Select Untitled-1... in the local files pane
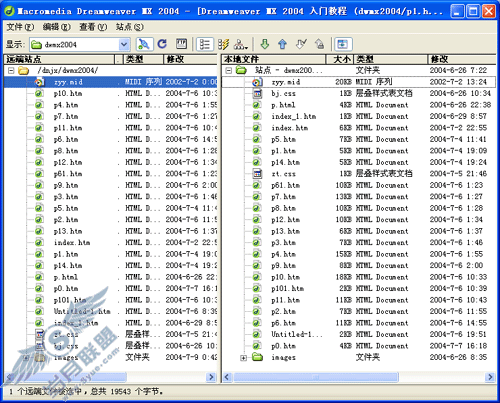500x403 pixels. click(297, 334)
